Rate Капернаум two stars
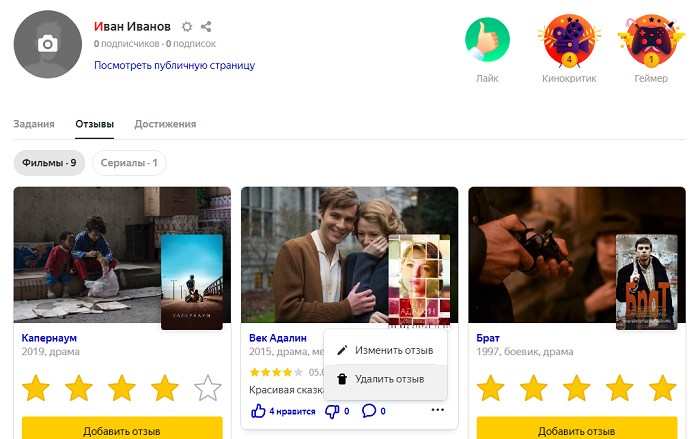The width and height of the screenshot is (700, 439). [79, 388]
